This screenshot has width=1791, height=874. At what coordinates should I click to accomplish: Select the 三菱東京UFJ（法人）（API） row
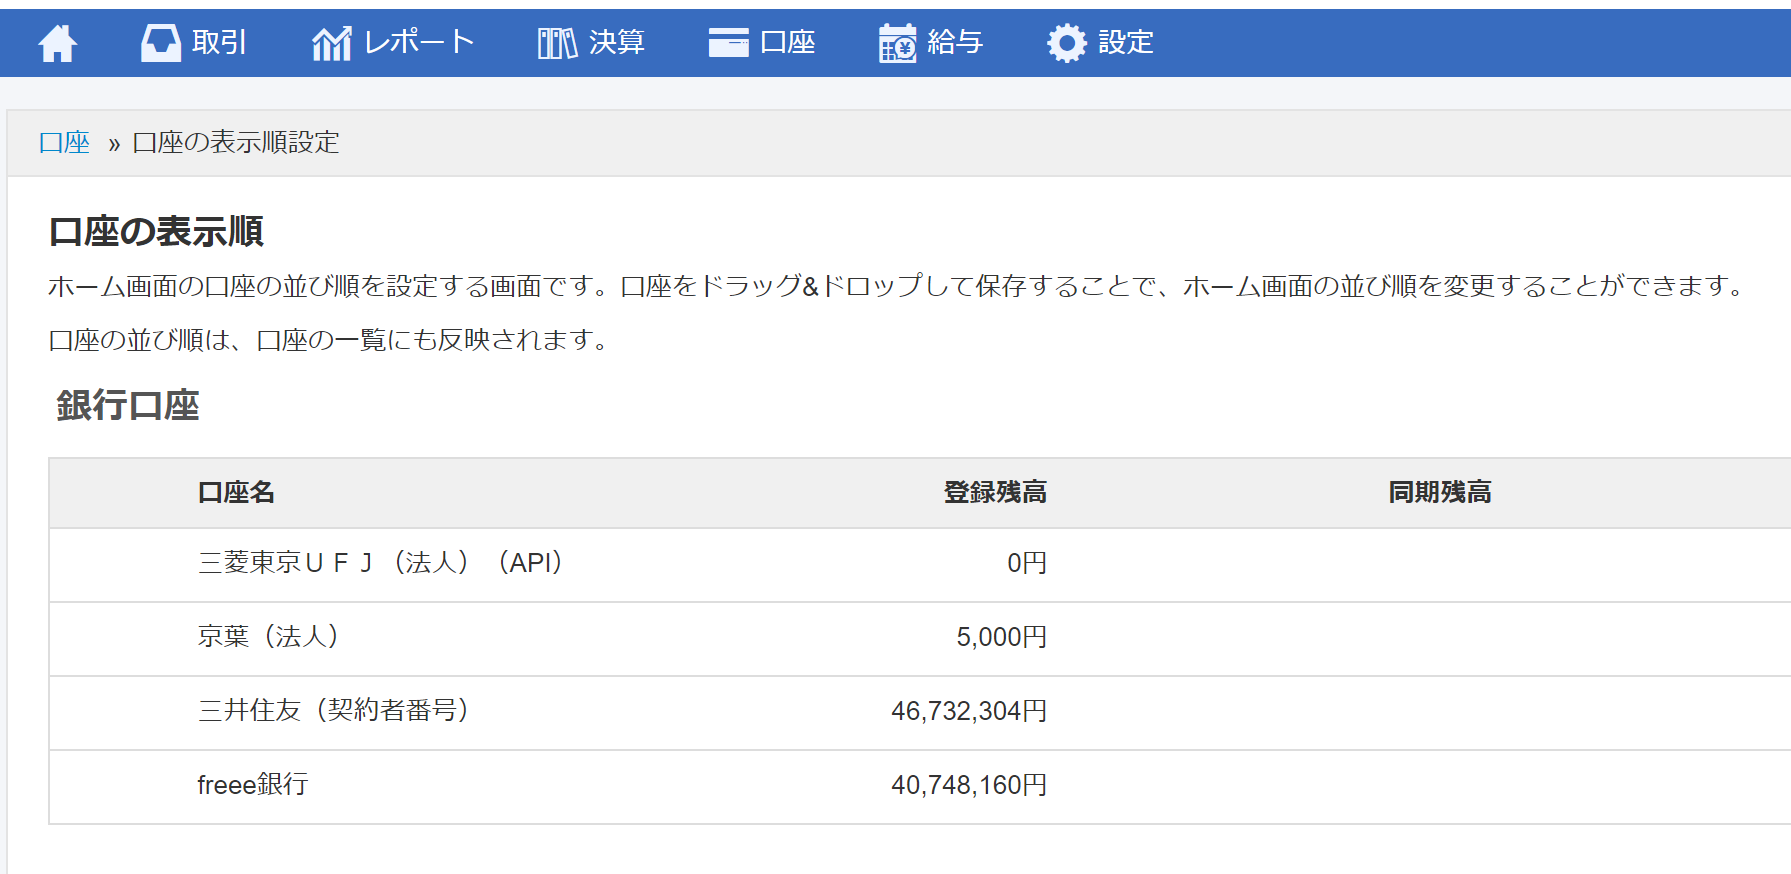[x=920, y=565]
